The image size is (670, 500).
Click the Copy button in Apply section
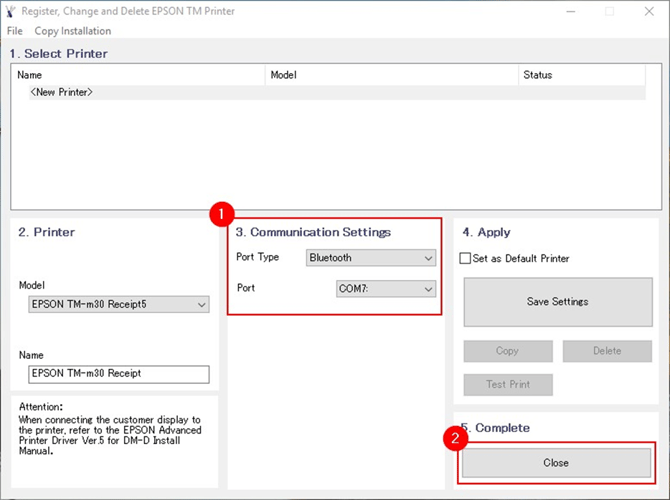coord(507,351)
